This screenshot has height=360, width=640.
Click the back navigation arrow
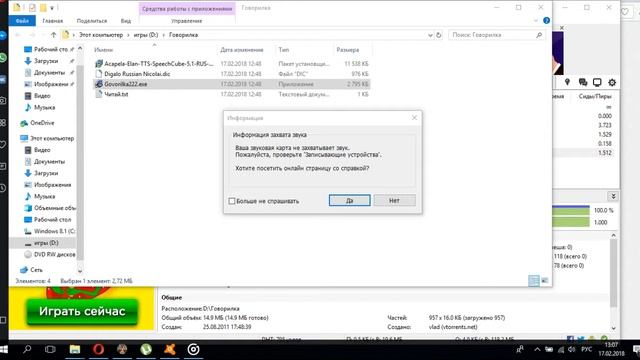(18, 35)
